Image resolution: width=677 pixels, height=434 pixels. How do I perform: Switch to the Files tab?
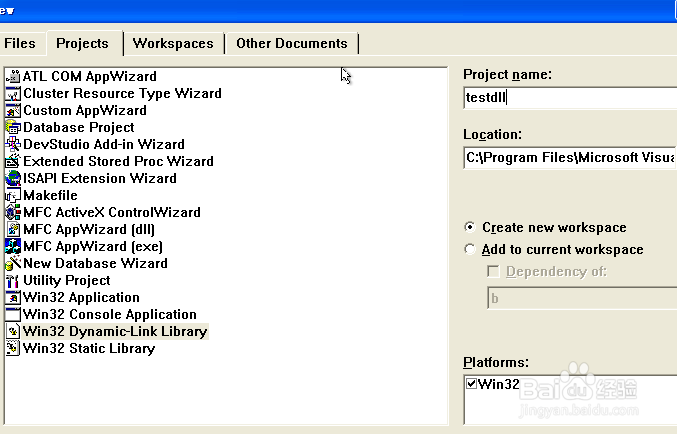coord(20,43)
